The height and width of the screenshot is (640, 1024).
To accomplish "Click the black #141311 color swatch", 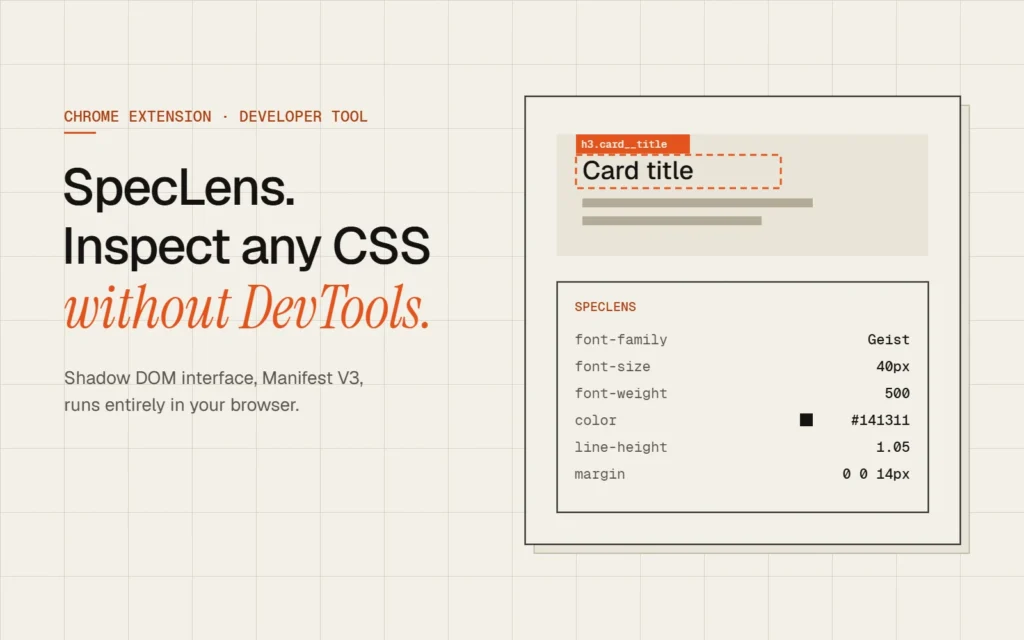I will (x=807, y=420).
